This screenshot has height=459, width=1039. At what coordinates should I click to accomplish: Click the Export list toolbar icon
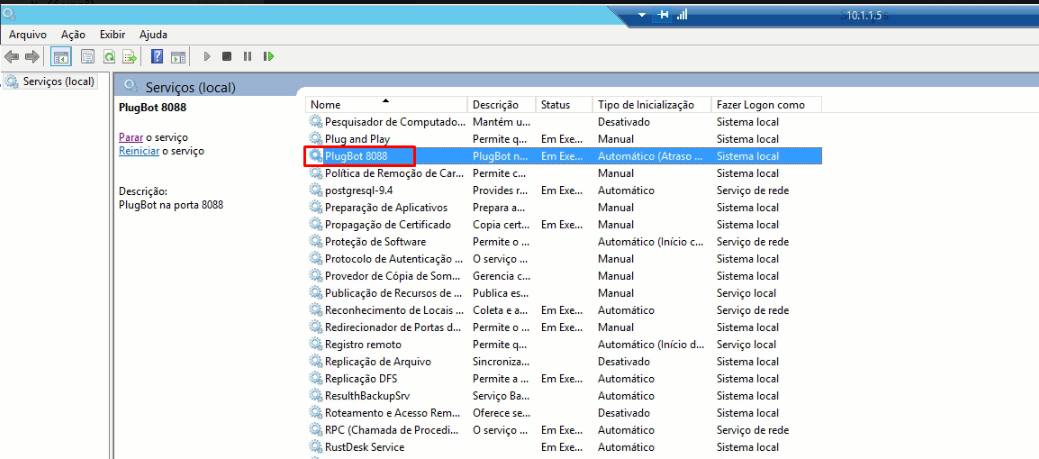131,57
